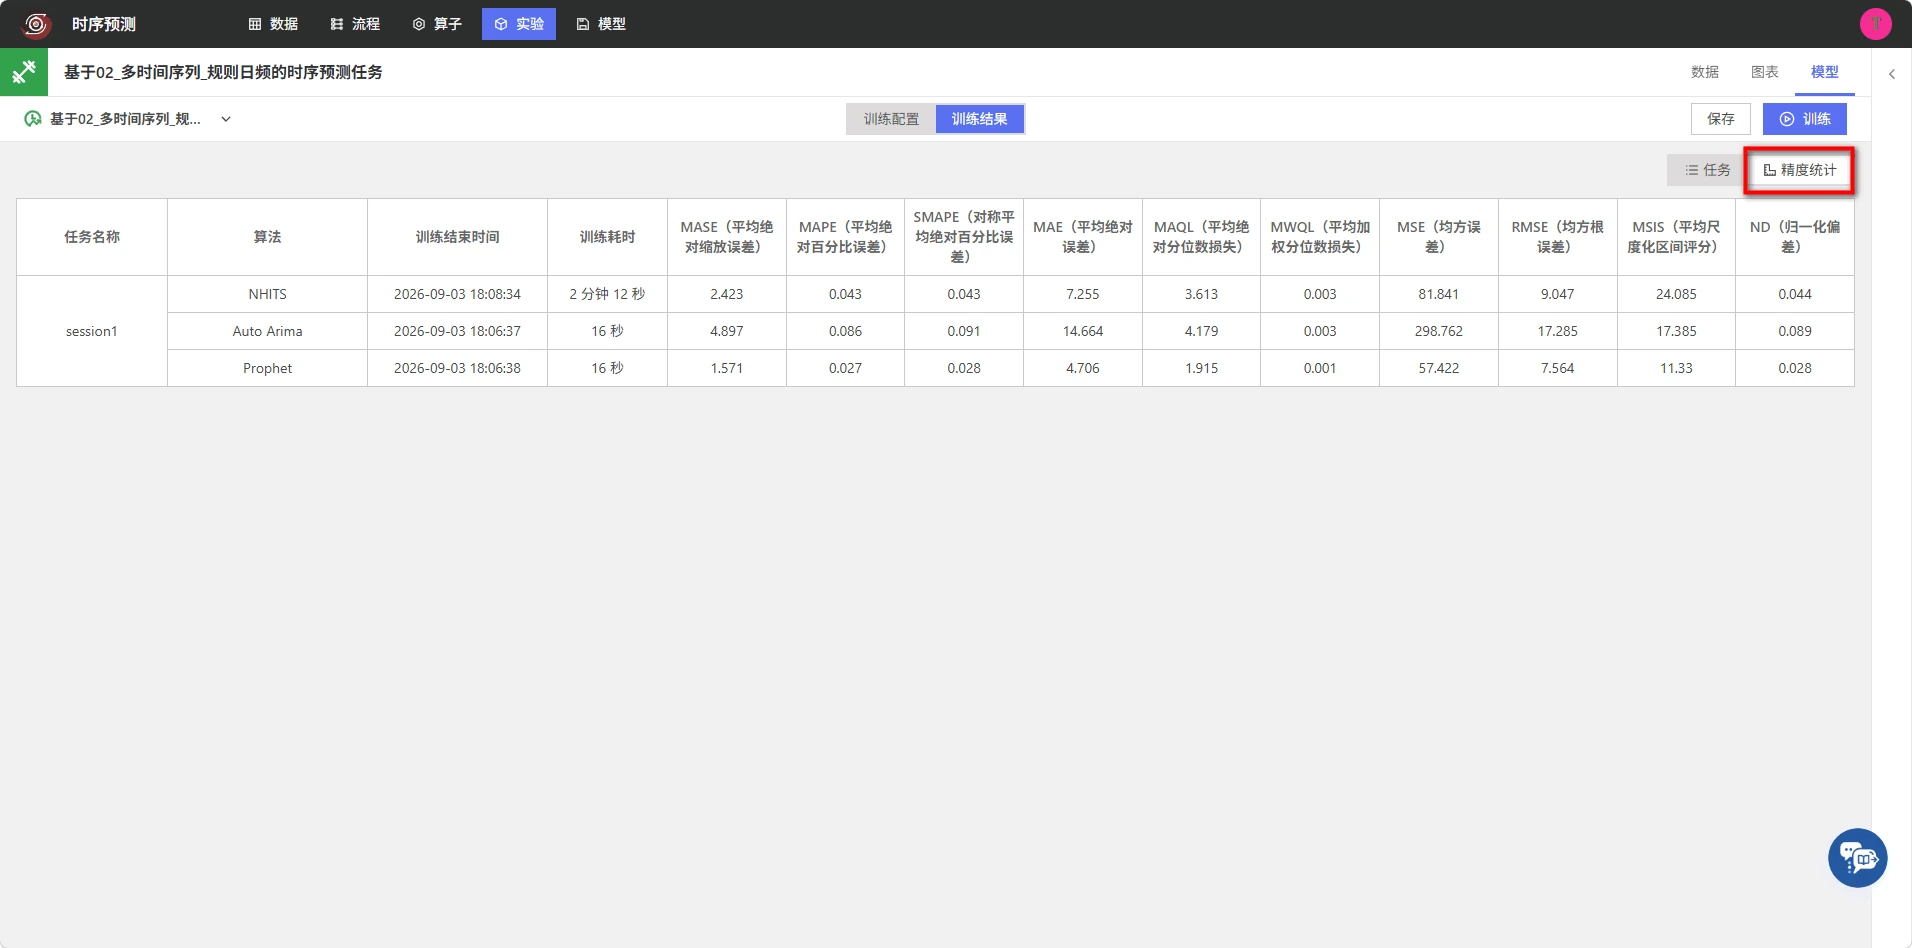Switch to the 数据 tab on the right
This screenshot has width=1912, height=948.
(1705, 72)
